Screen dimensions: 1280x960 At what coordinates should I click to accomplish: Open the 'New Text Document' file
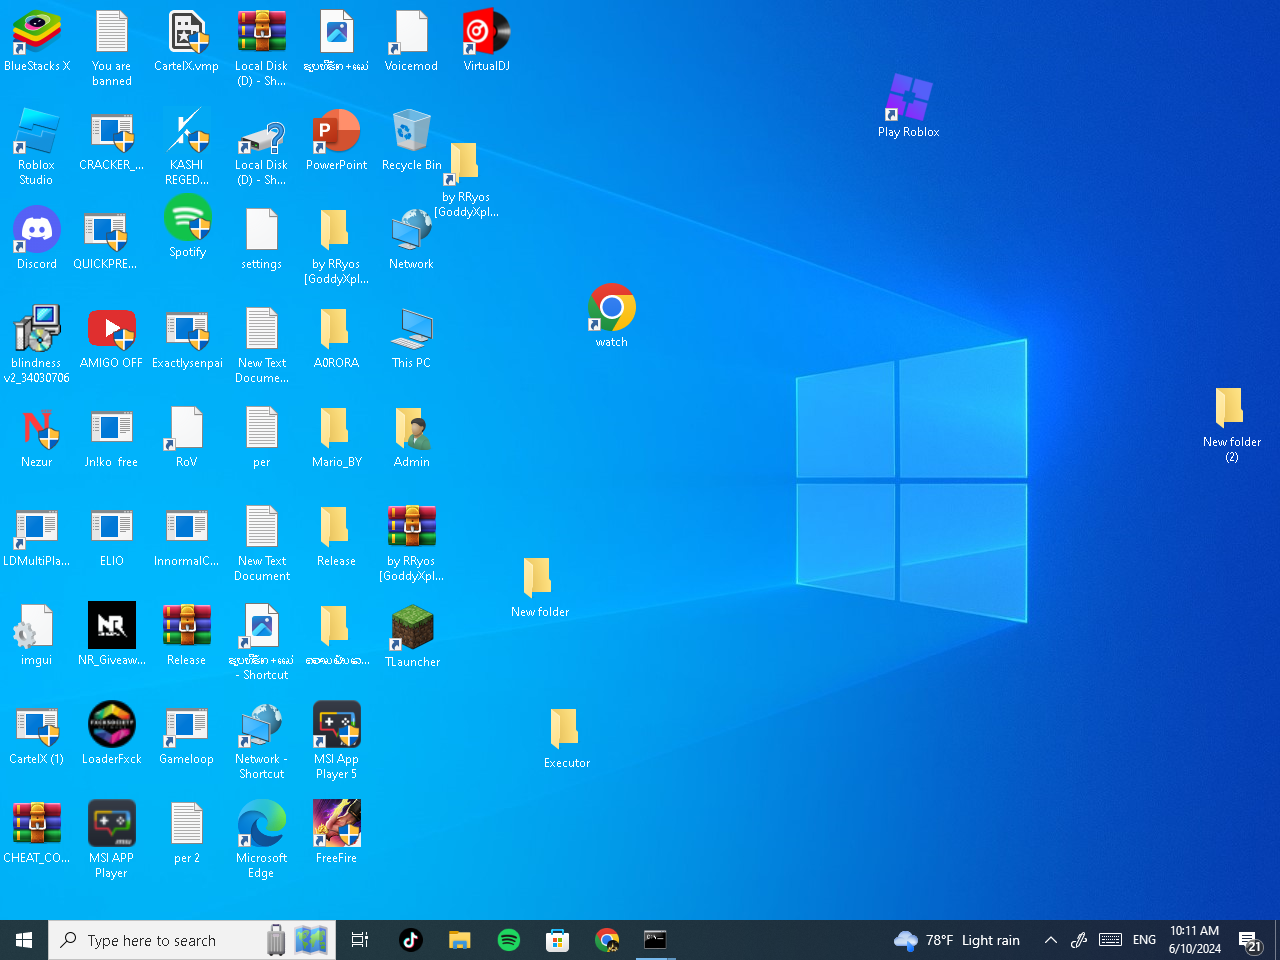pos(262,543)
